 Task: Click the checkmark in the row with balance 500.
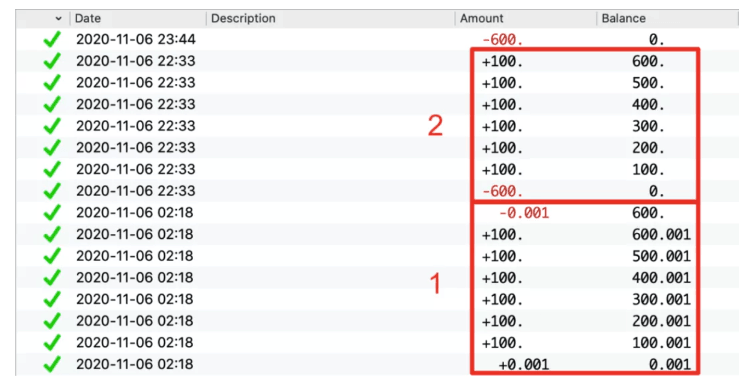click(52, 82)
